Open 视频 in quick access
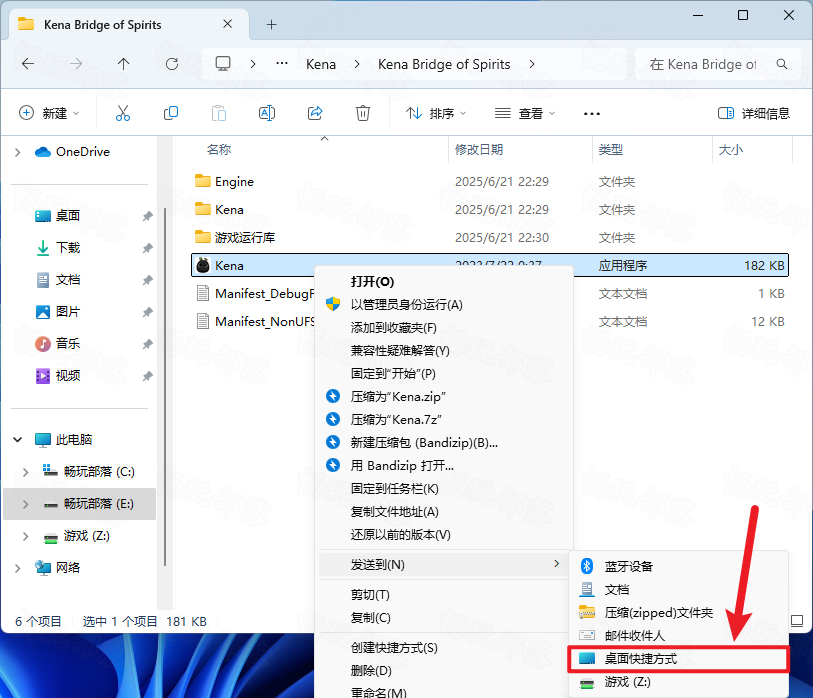This screenshot has width=813, height=698. pos(68,375)
